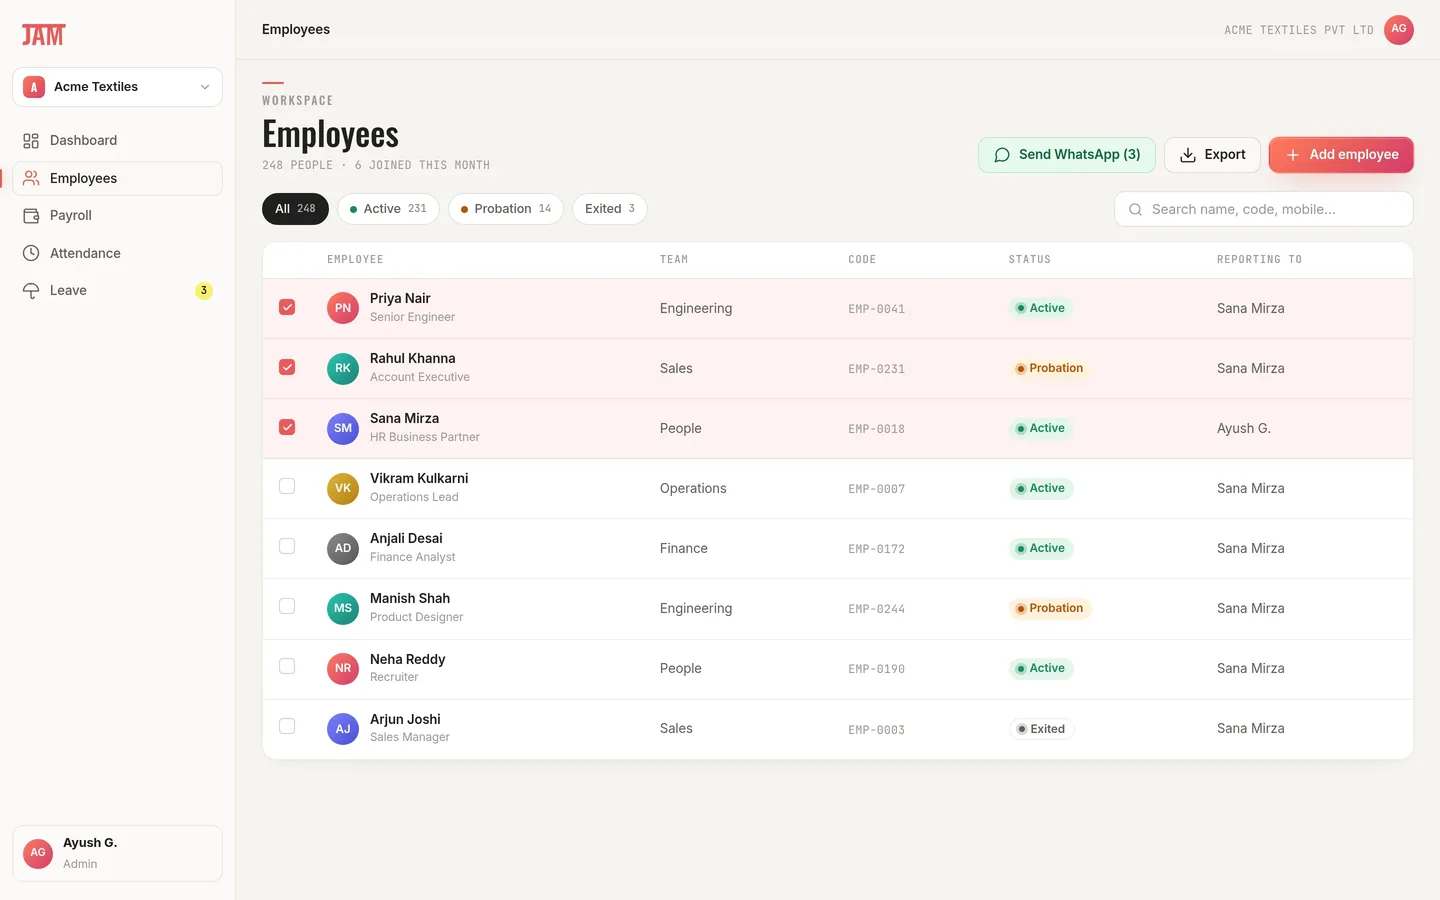Expand the Acme Textiles workspace dropdown
The width and height of the screenshot is (1440, 900).
pyautogui.click(x=117, y=87)
